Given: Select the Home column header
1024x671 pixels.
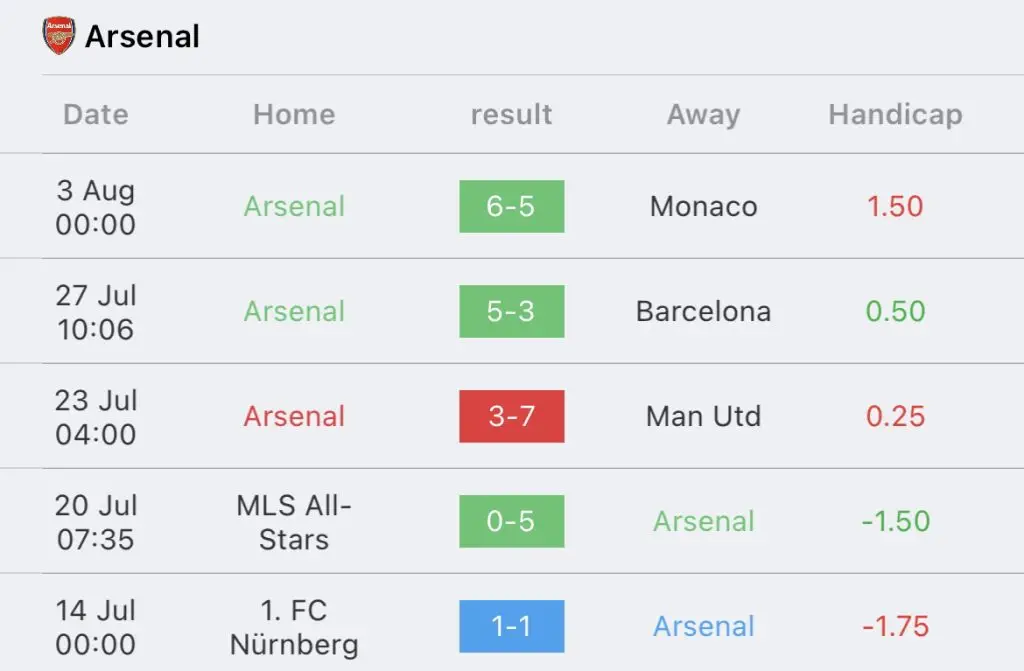Looking at the screenshot, I should point(295,114).
